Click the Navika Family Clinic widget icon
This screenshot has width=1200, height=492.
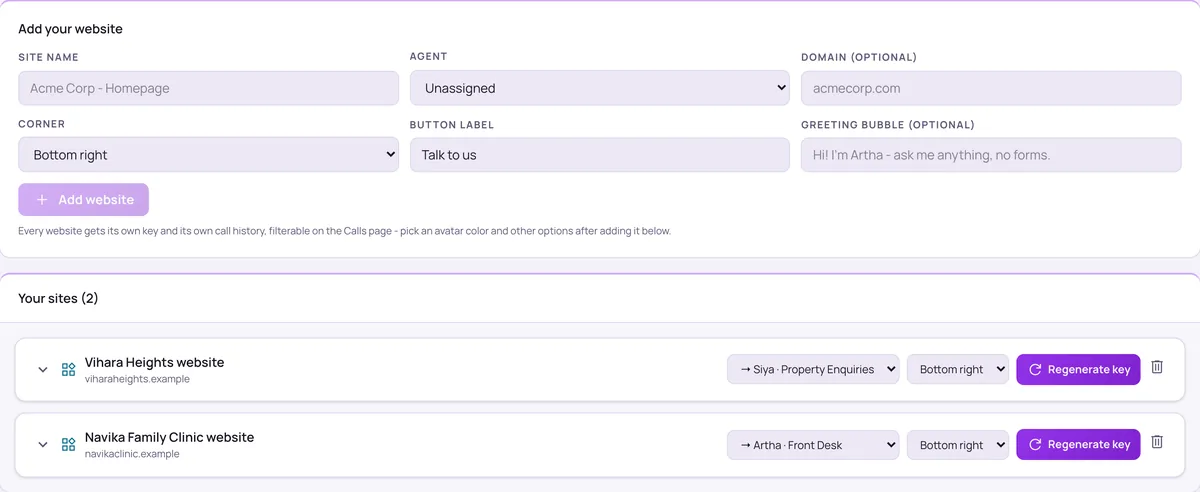[68, 444]
